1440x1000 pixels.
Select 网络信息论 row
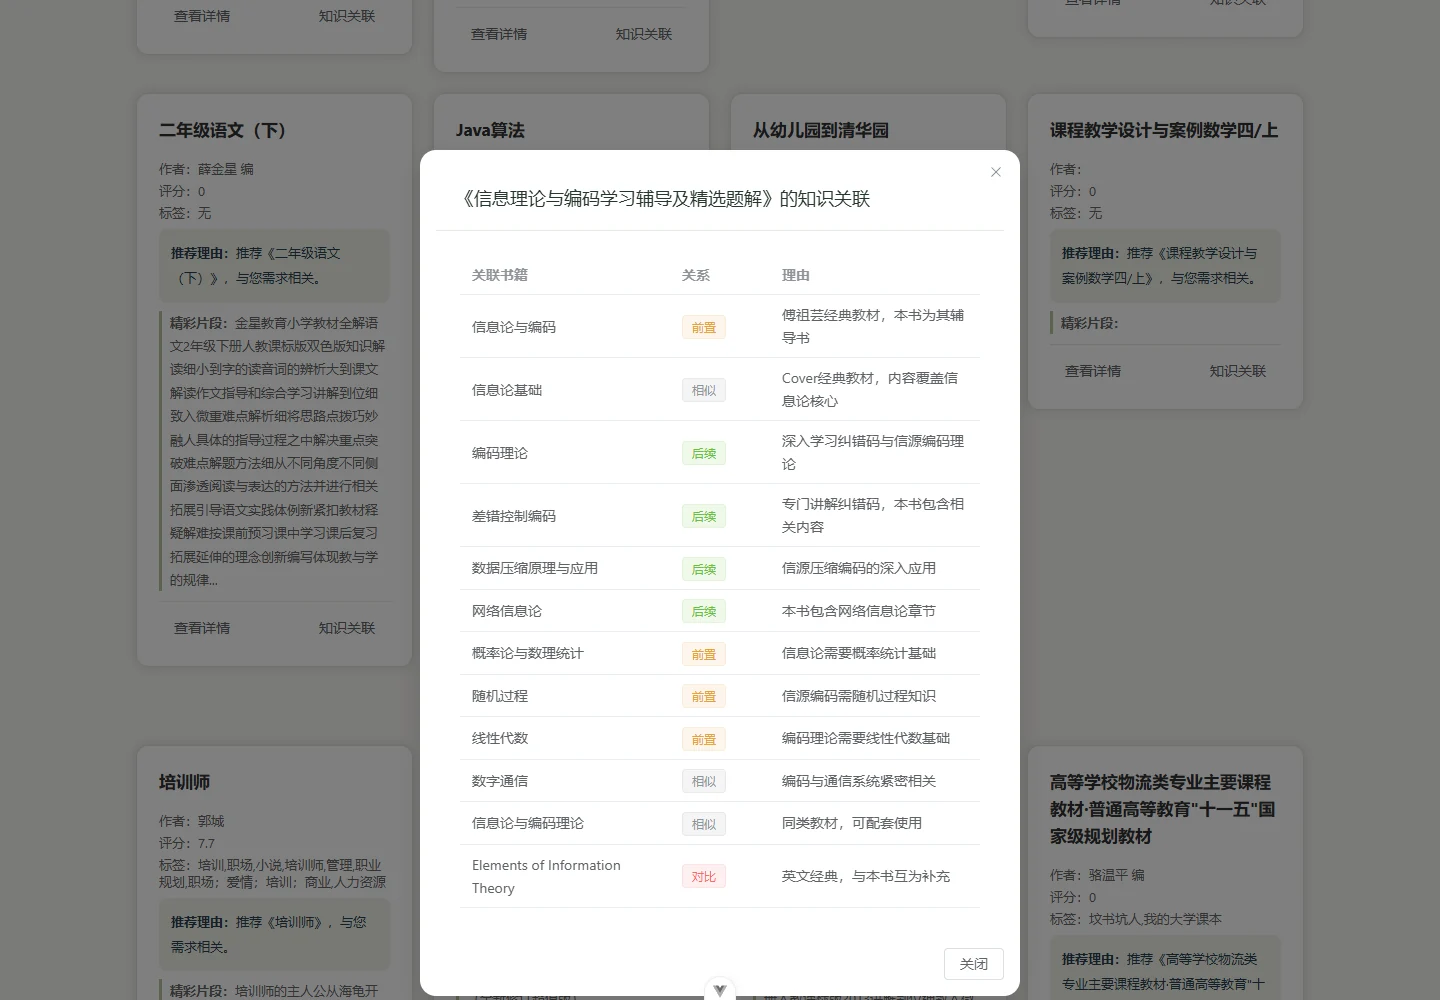(720, 611)
